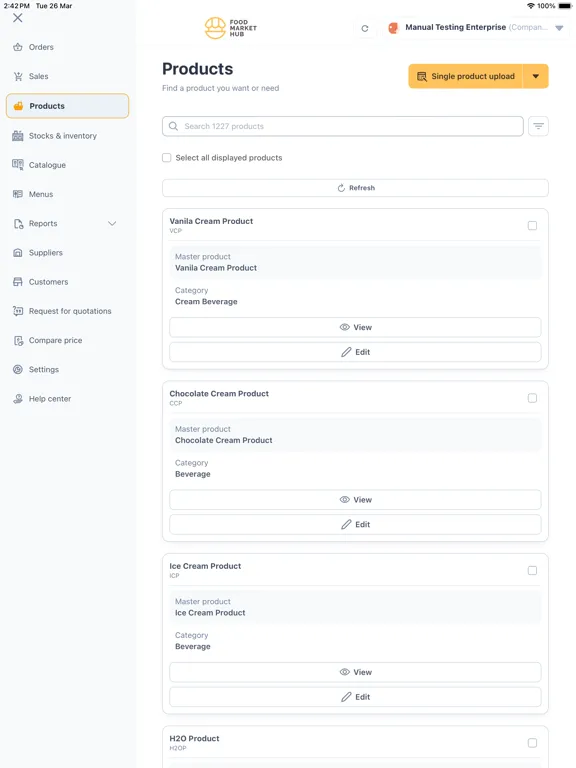Tick Select all displayed products checkbox
The image size is (576, 768).
pos(167,158)
